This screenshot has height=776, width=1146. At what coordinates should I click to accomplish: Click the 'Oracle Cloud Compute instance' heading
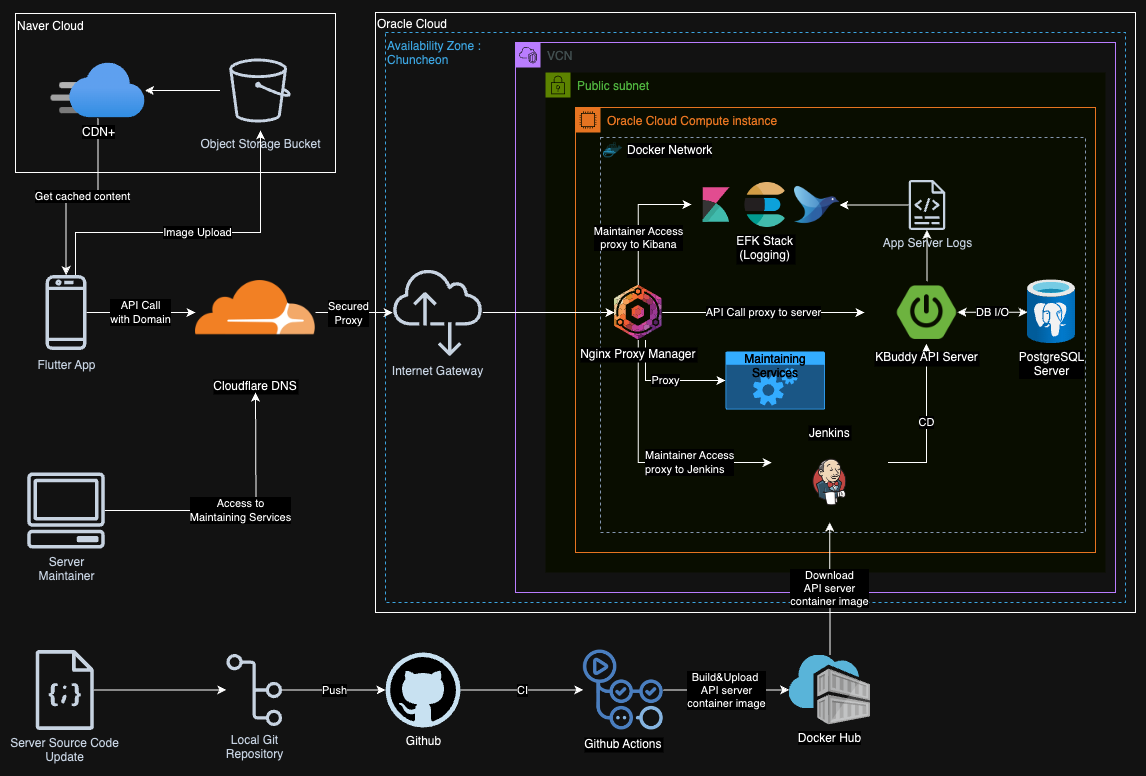pos(691,121)
